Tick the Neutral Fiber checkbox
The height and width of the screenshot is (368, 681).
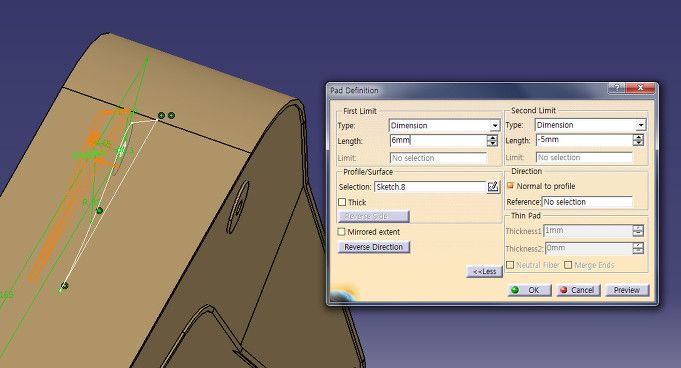(510, 265)
